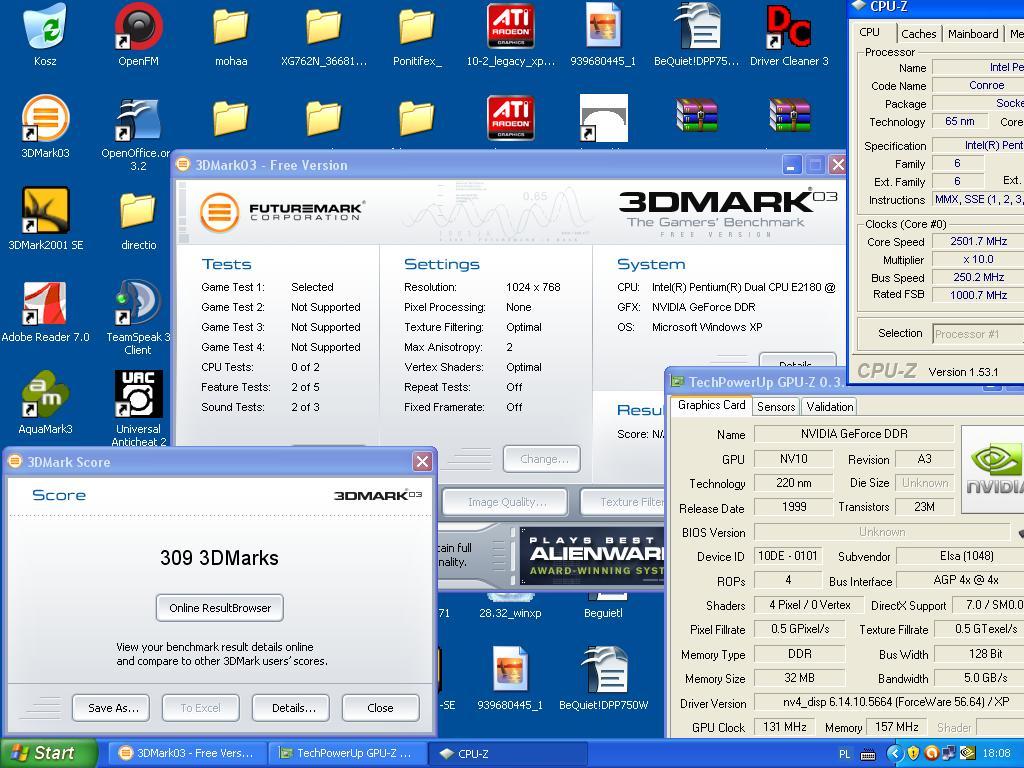Click the Driver Version field in GPU-Z
The image size is (1024, 768).
tap(888, 702)
